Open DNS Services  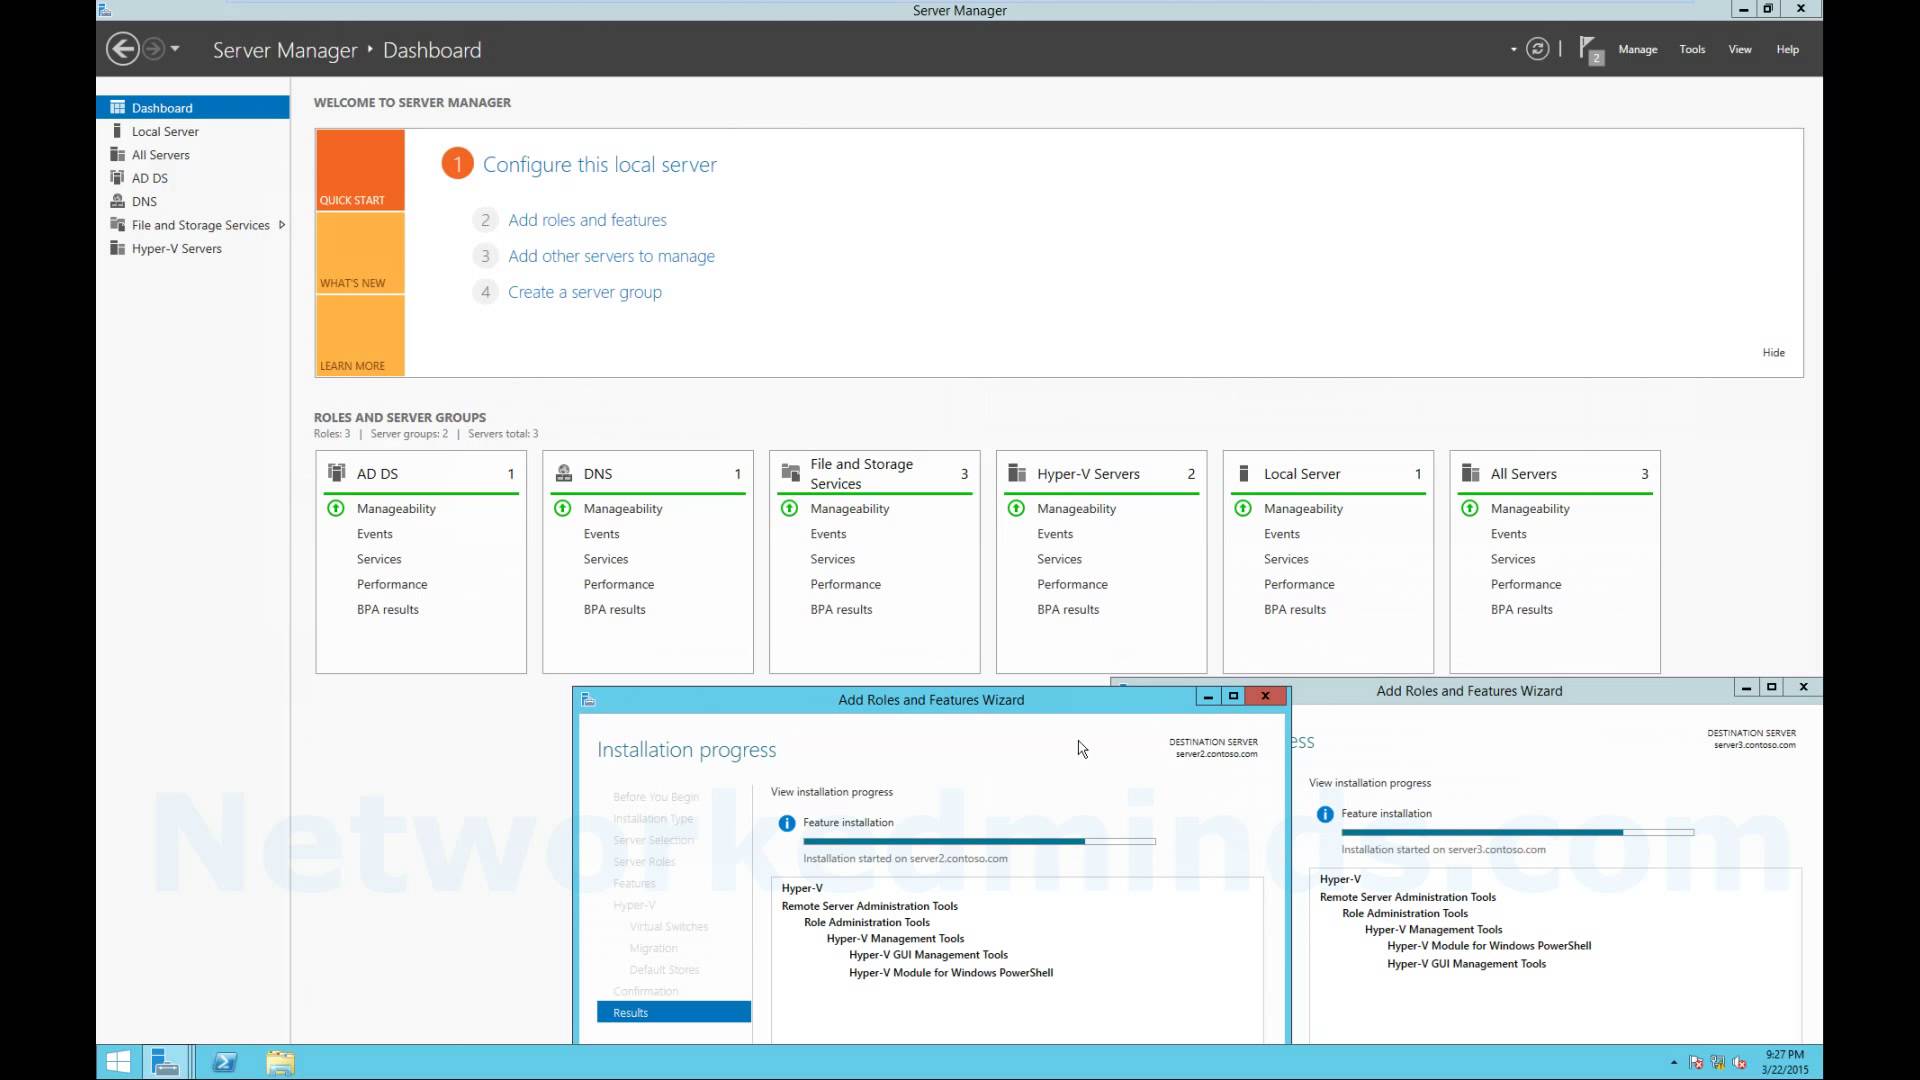(606, 559)
